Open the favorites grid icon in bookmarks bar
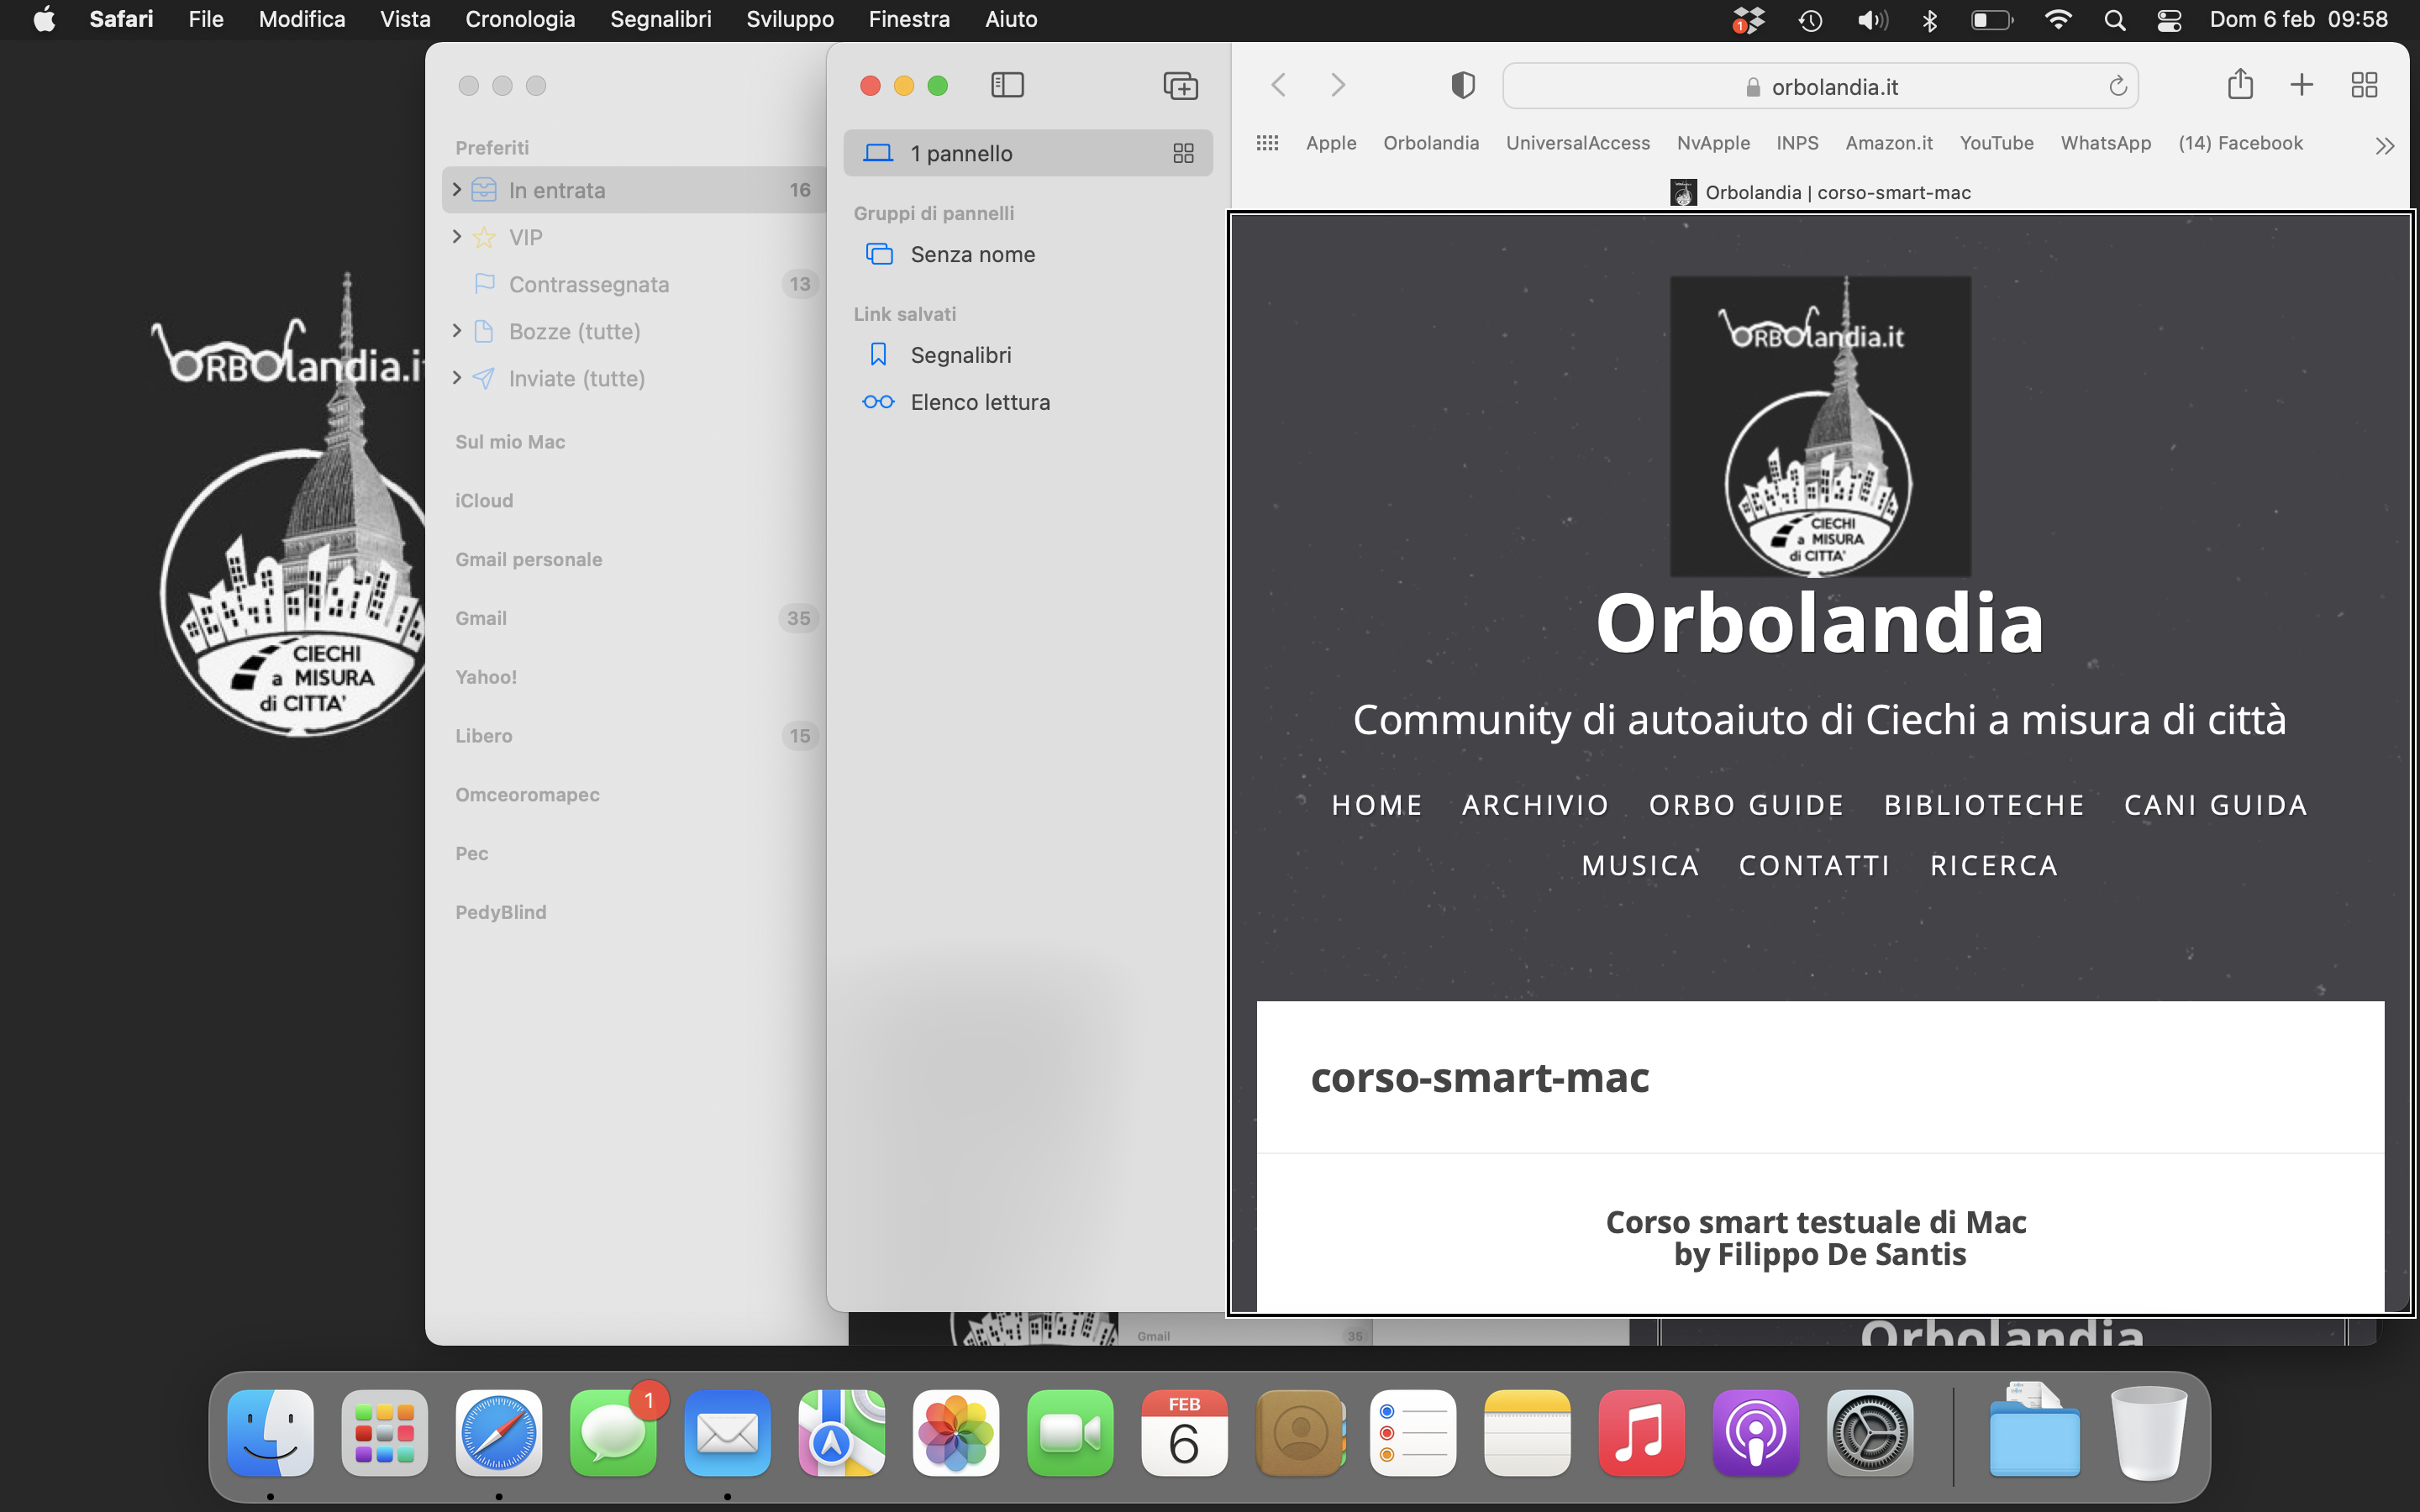Screen dimensions: 2420x1512 (x=1267, y=143)
